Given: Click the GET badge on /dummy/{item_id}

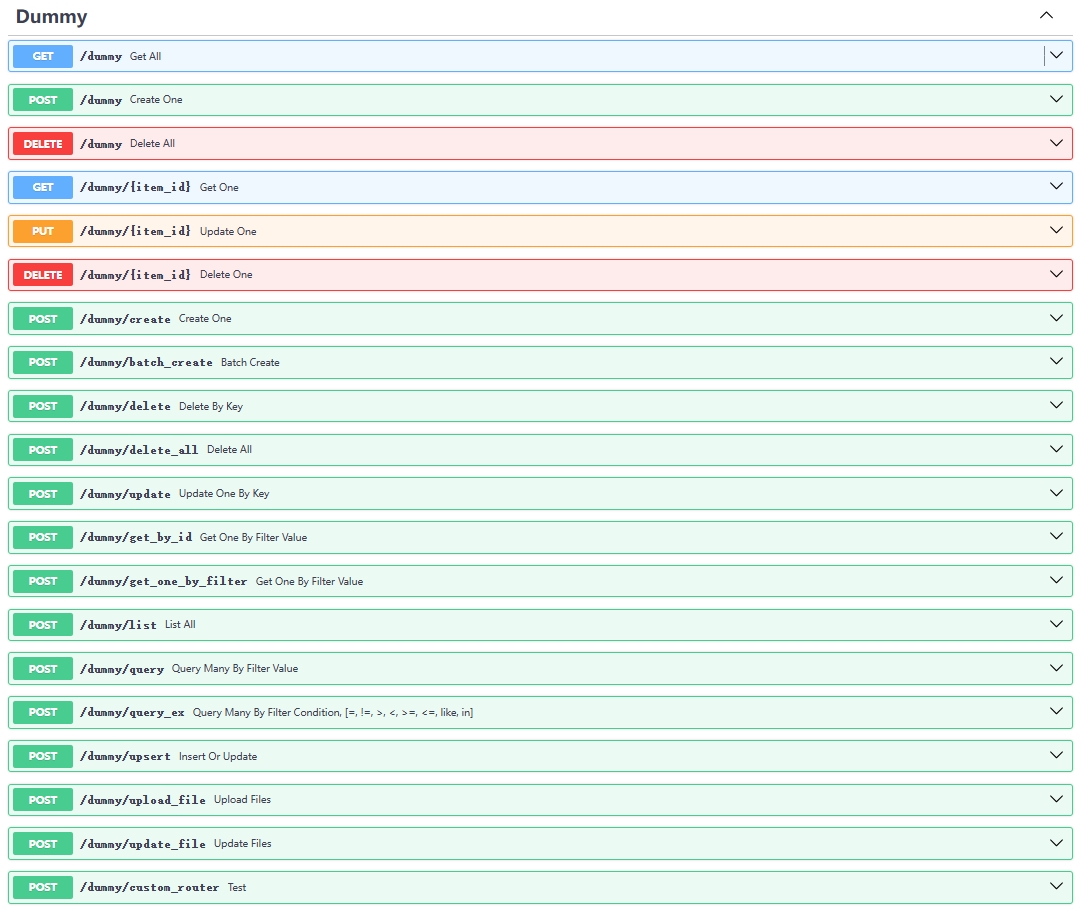Looking at the screenshot, I should (x=41, y=187).
